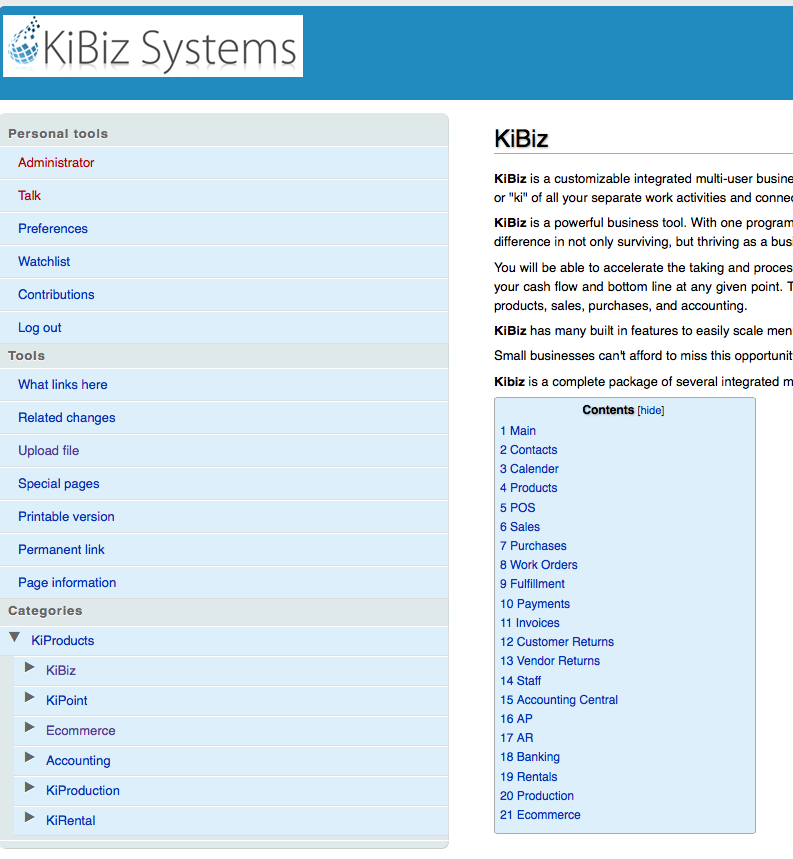The height and width of the screenshot is (859, 793).
Task: Click the Categories section header
Action: [x=45, y=611]
